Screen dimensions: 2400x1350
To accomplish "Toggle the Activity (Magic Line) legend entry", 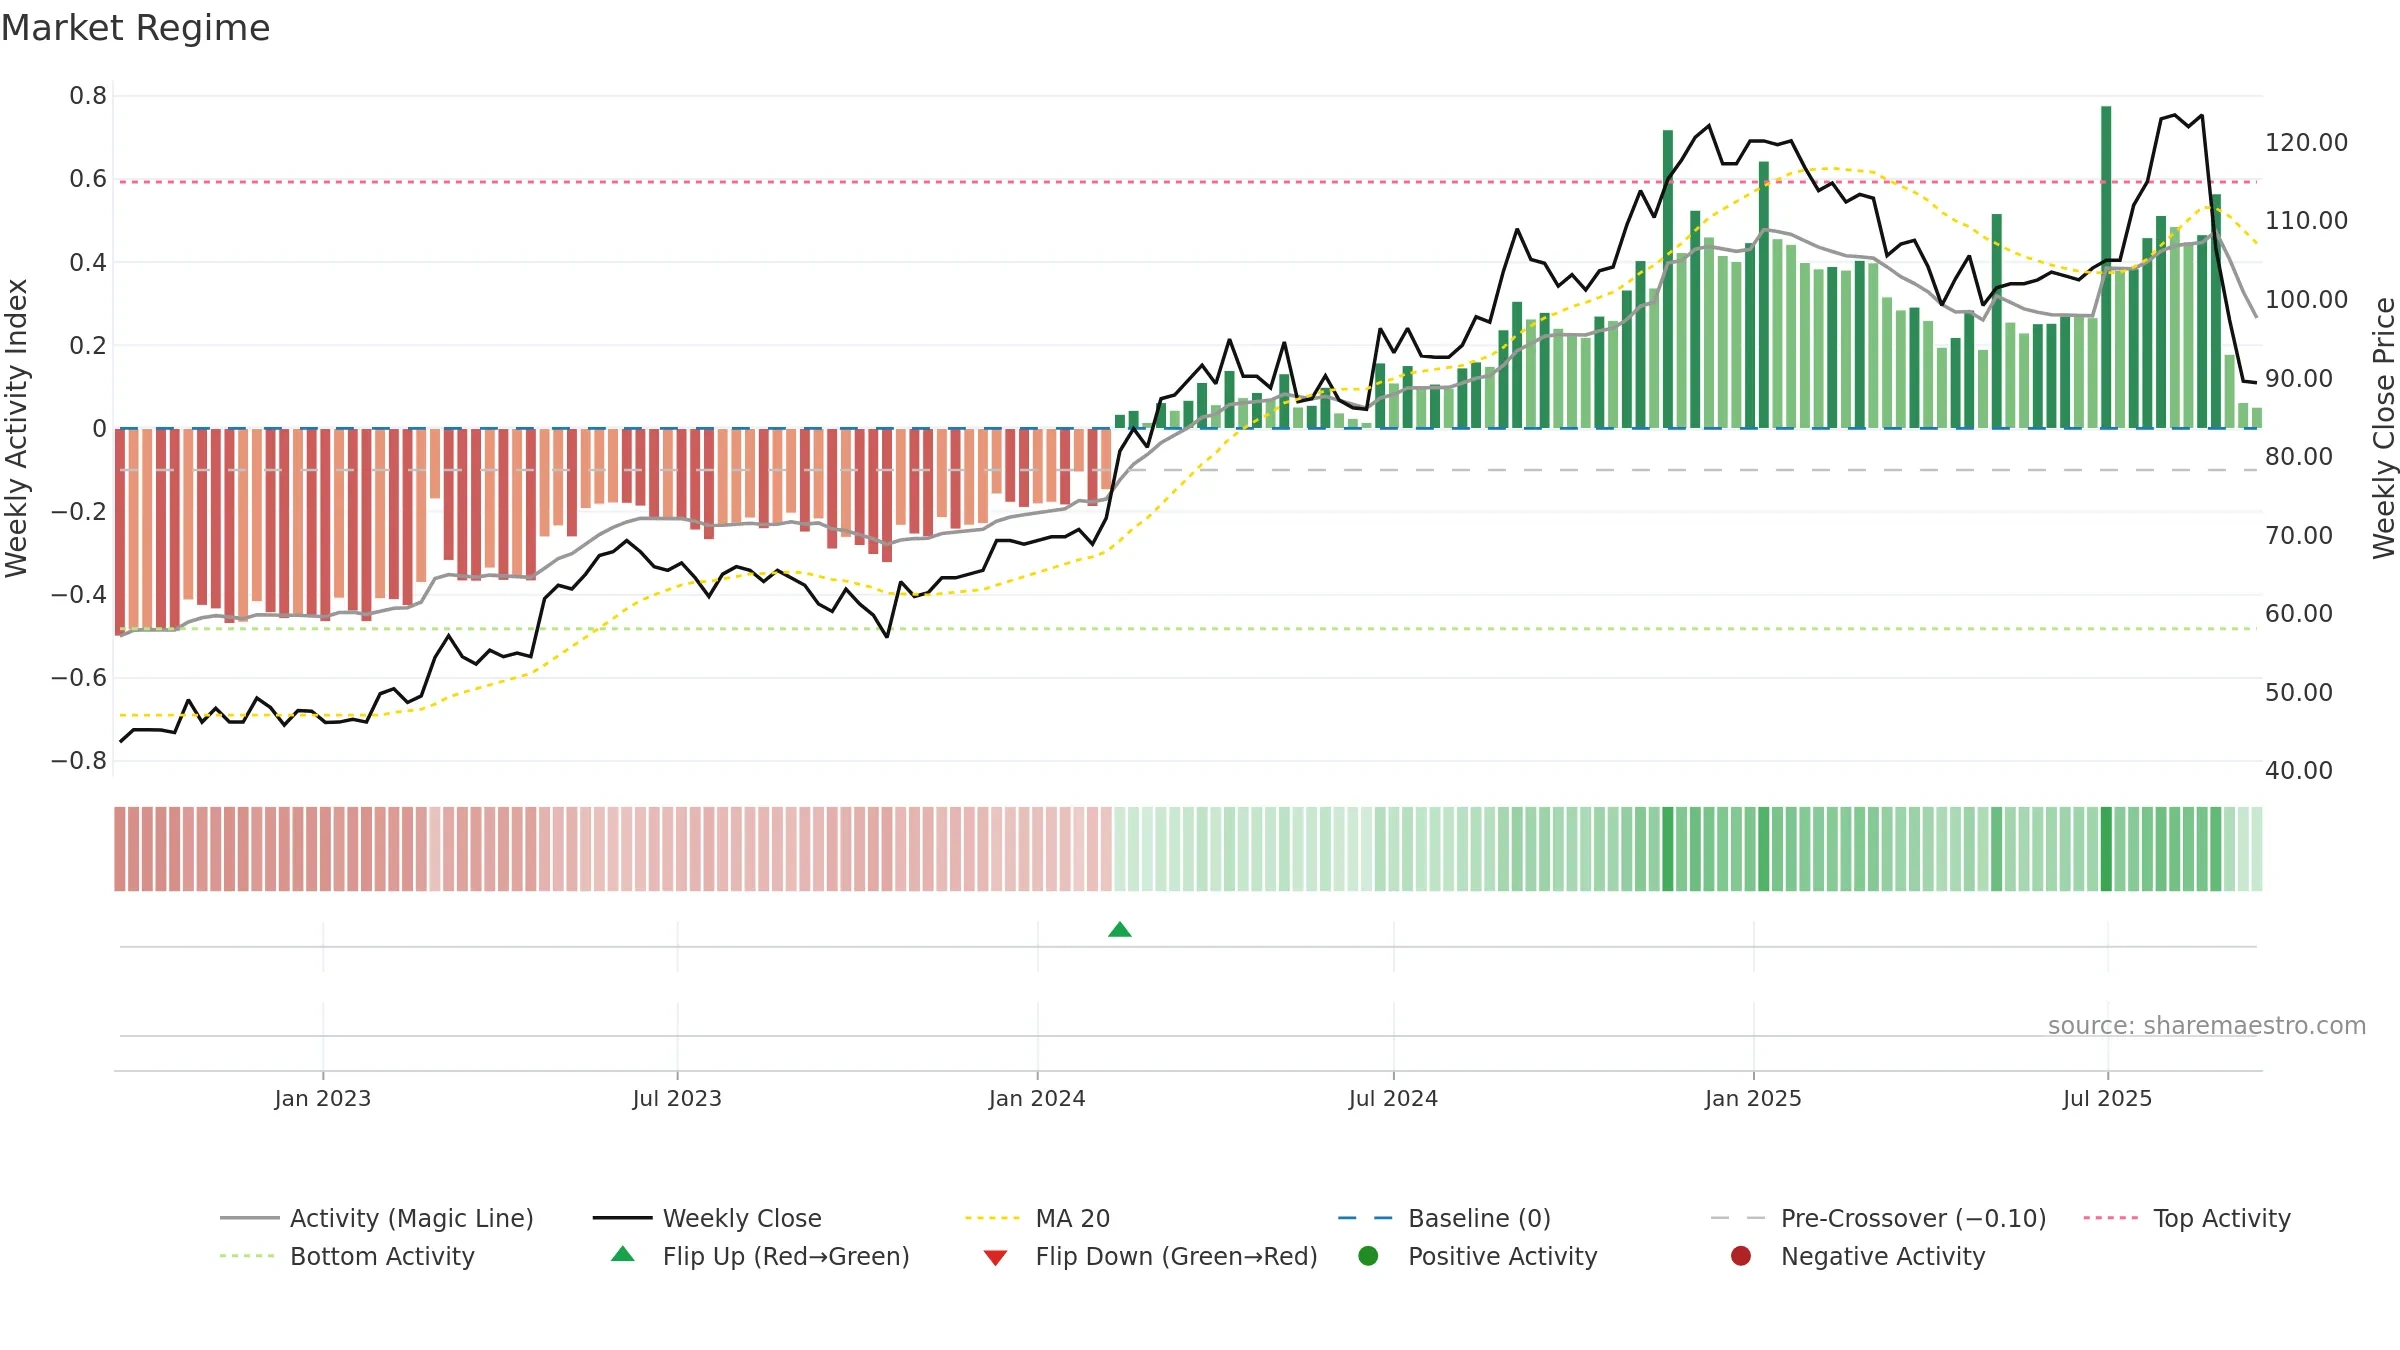I will coord(377,1218).
